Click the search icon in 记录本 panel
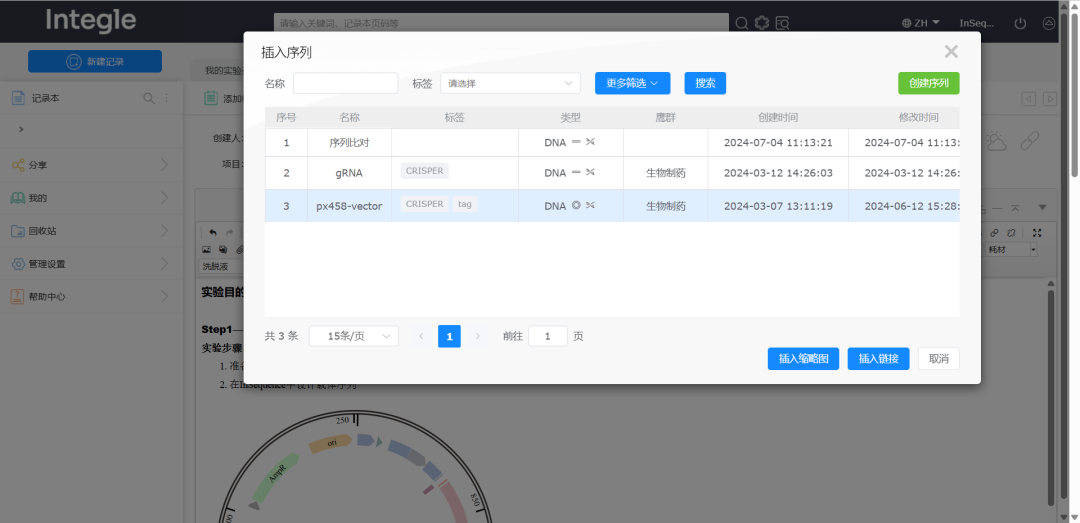 [148, 99]
